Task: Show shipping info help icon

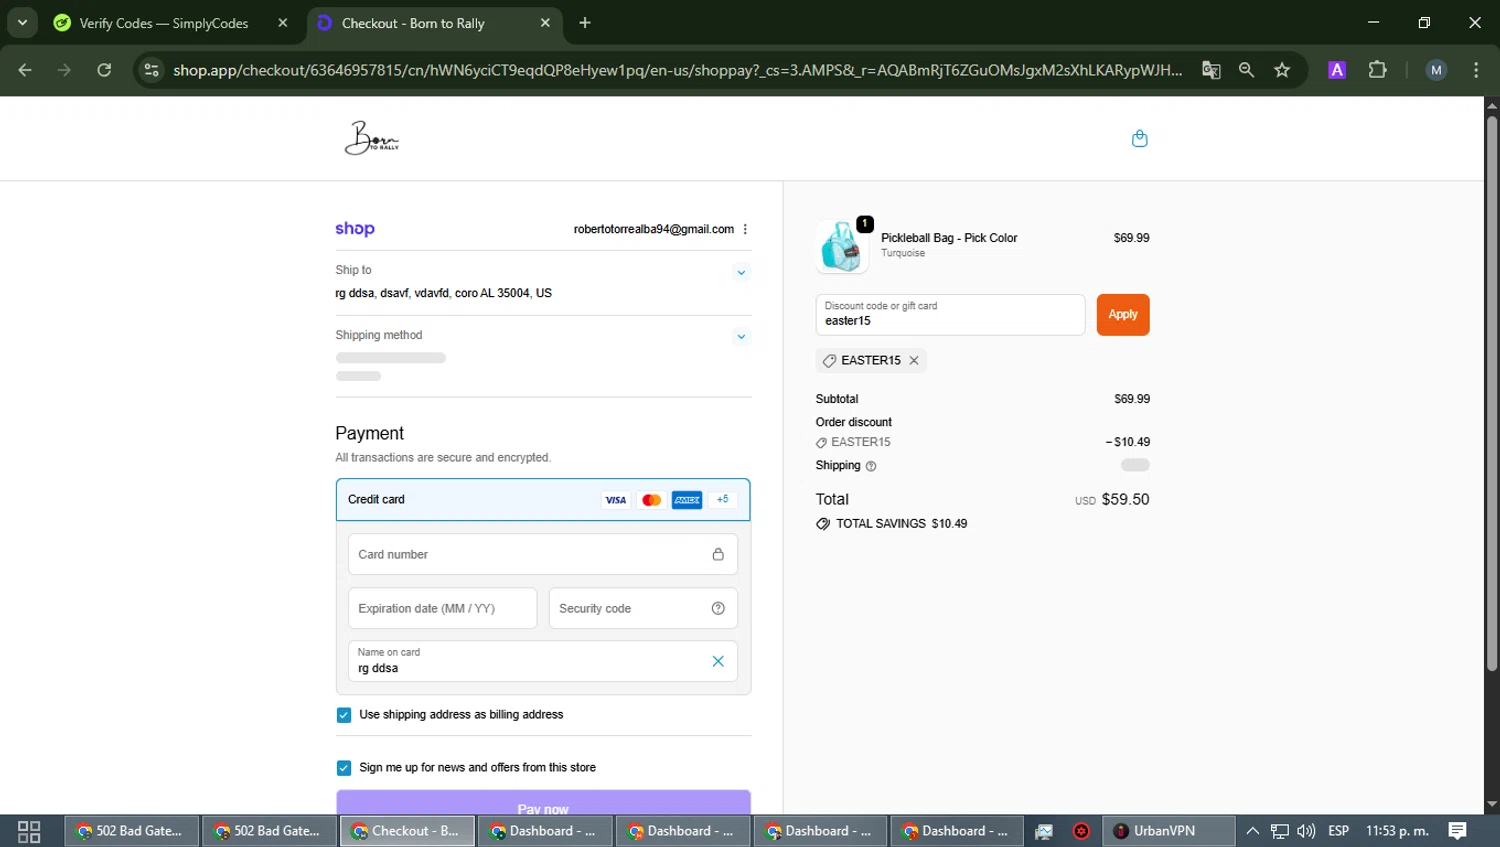Action: [x=871, y=466]
